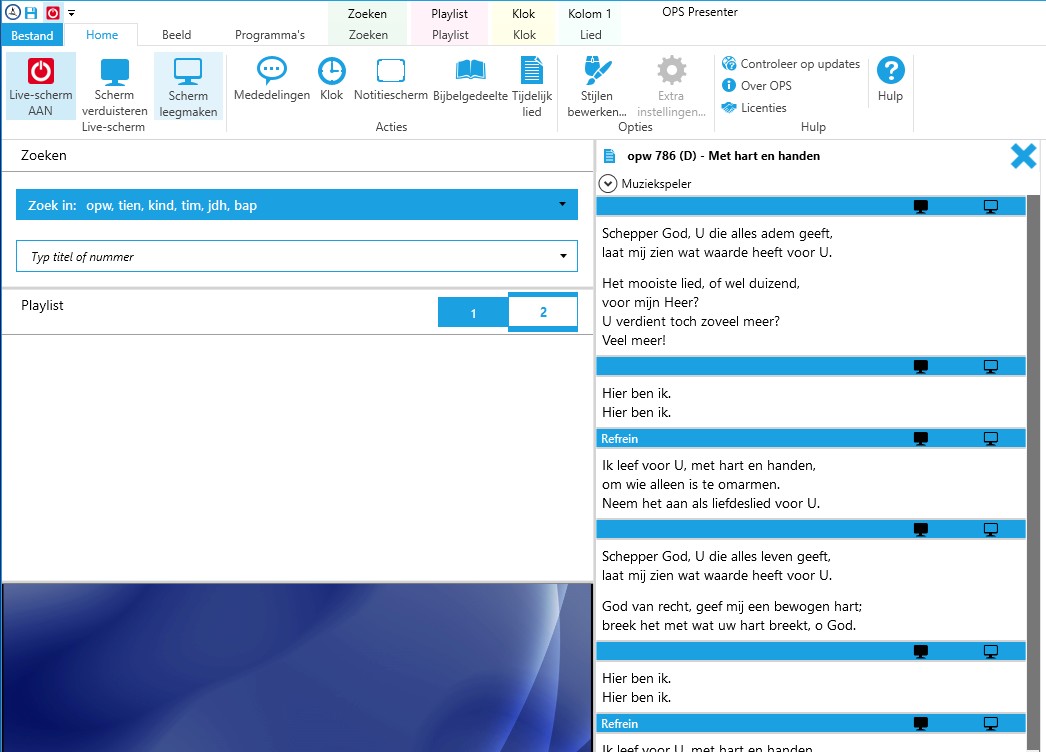Select the Playlist contextual ribbon tab
1046x752 pixels.
click(x=450, y=35)
